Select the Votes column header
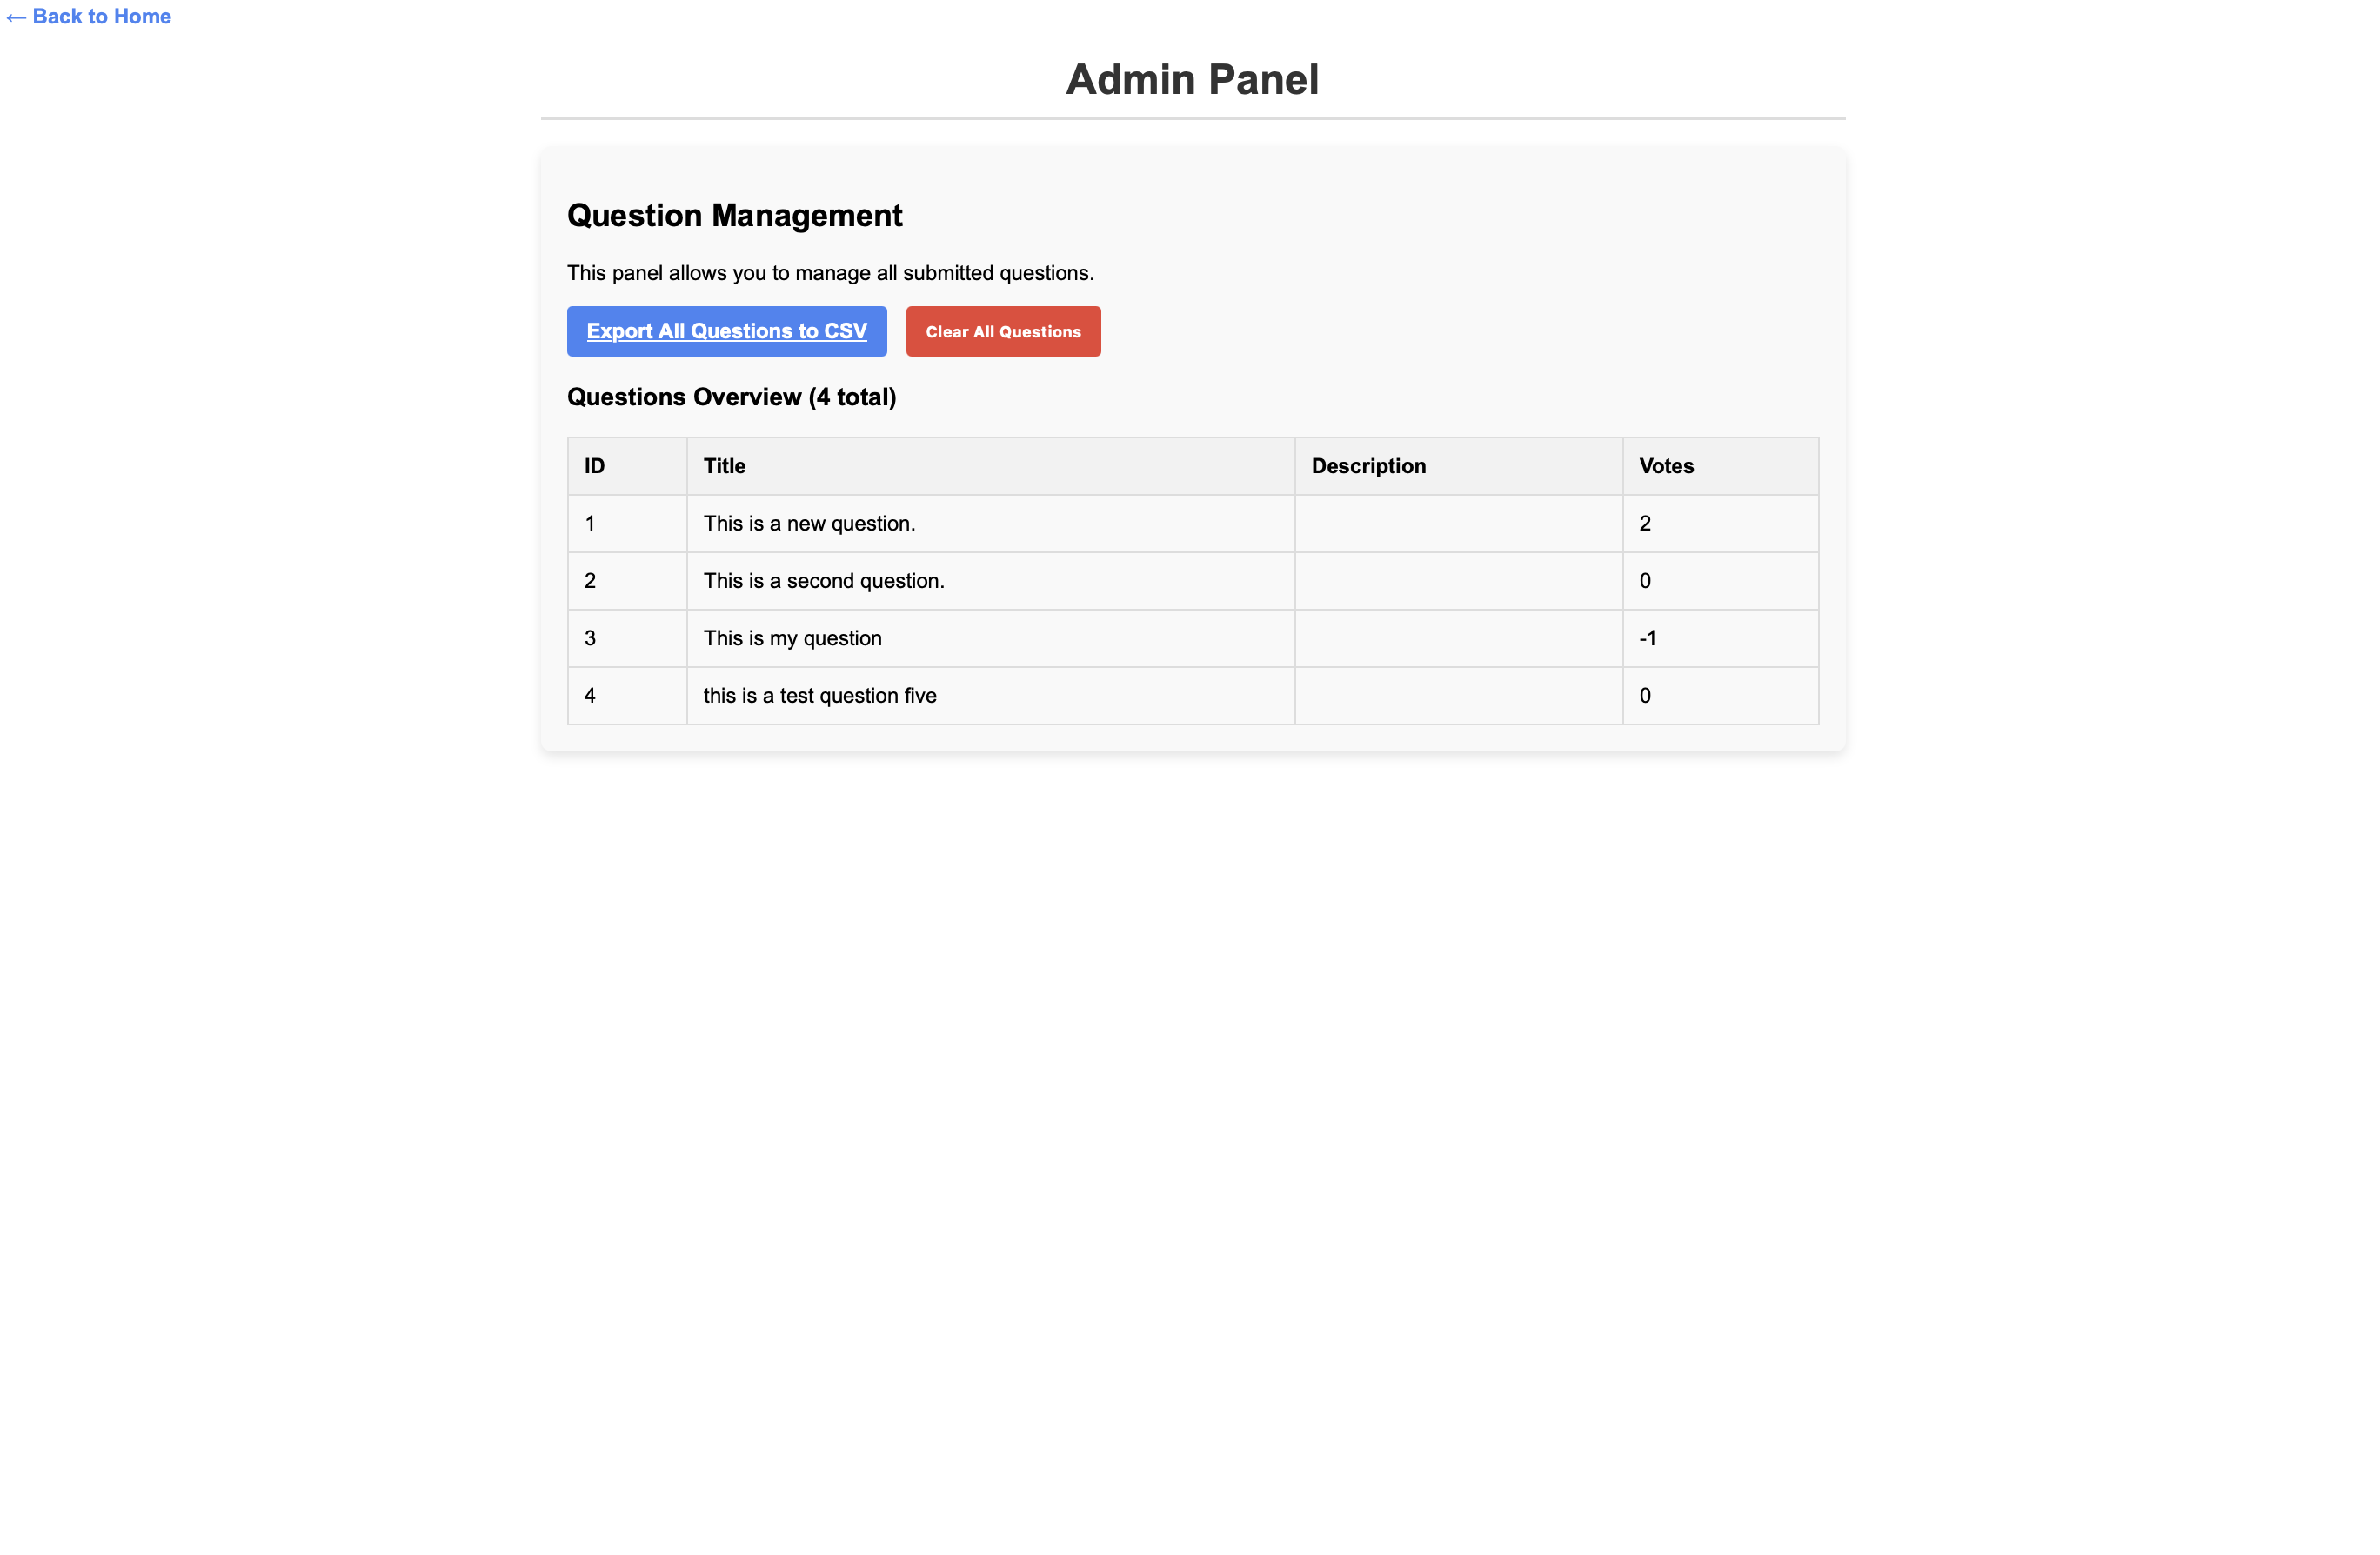The width and height of the screenshot is (2380, 1555). pos(1720,466)
